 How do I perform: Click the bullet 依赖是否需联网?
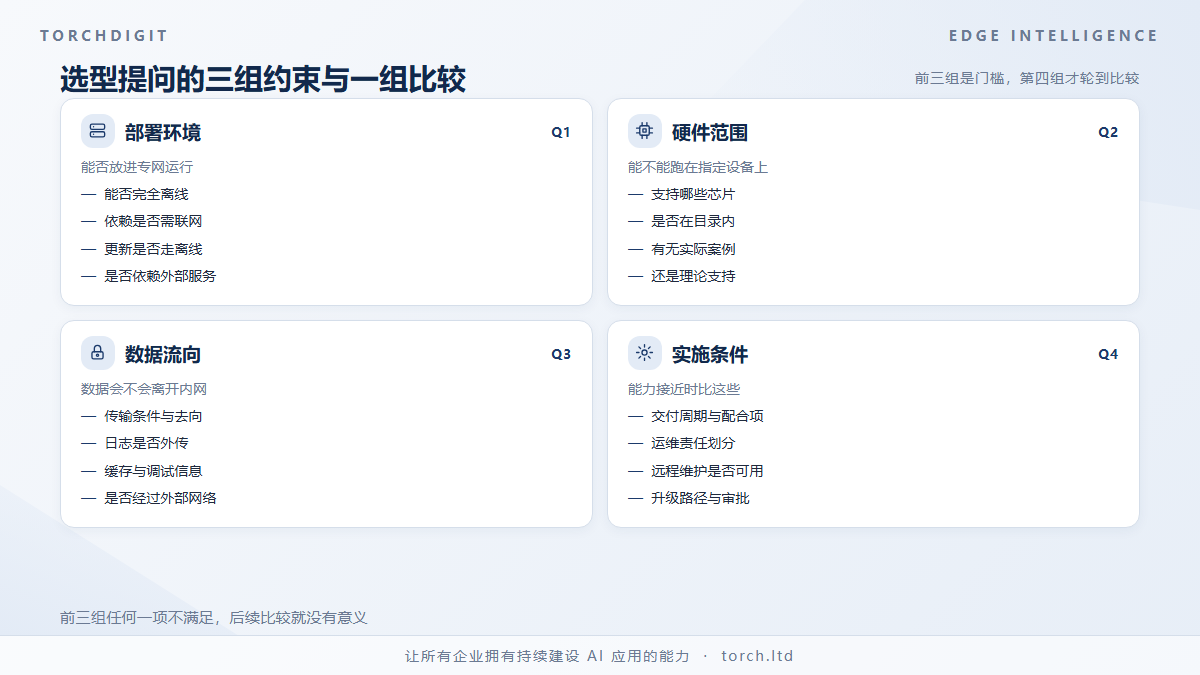[153, 221]
